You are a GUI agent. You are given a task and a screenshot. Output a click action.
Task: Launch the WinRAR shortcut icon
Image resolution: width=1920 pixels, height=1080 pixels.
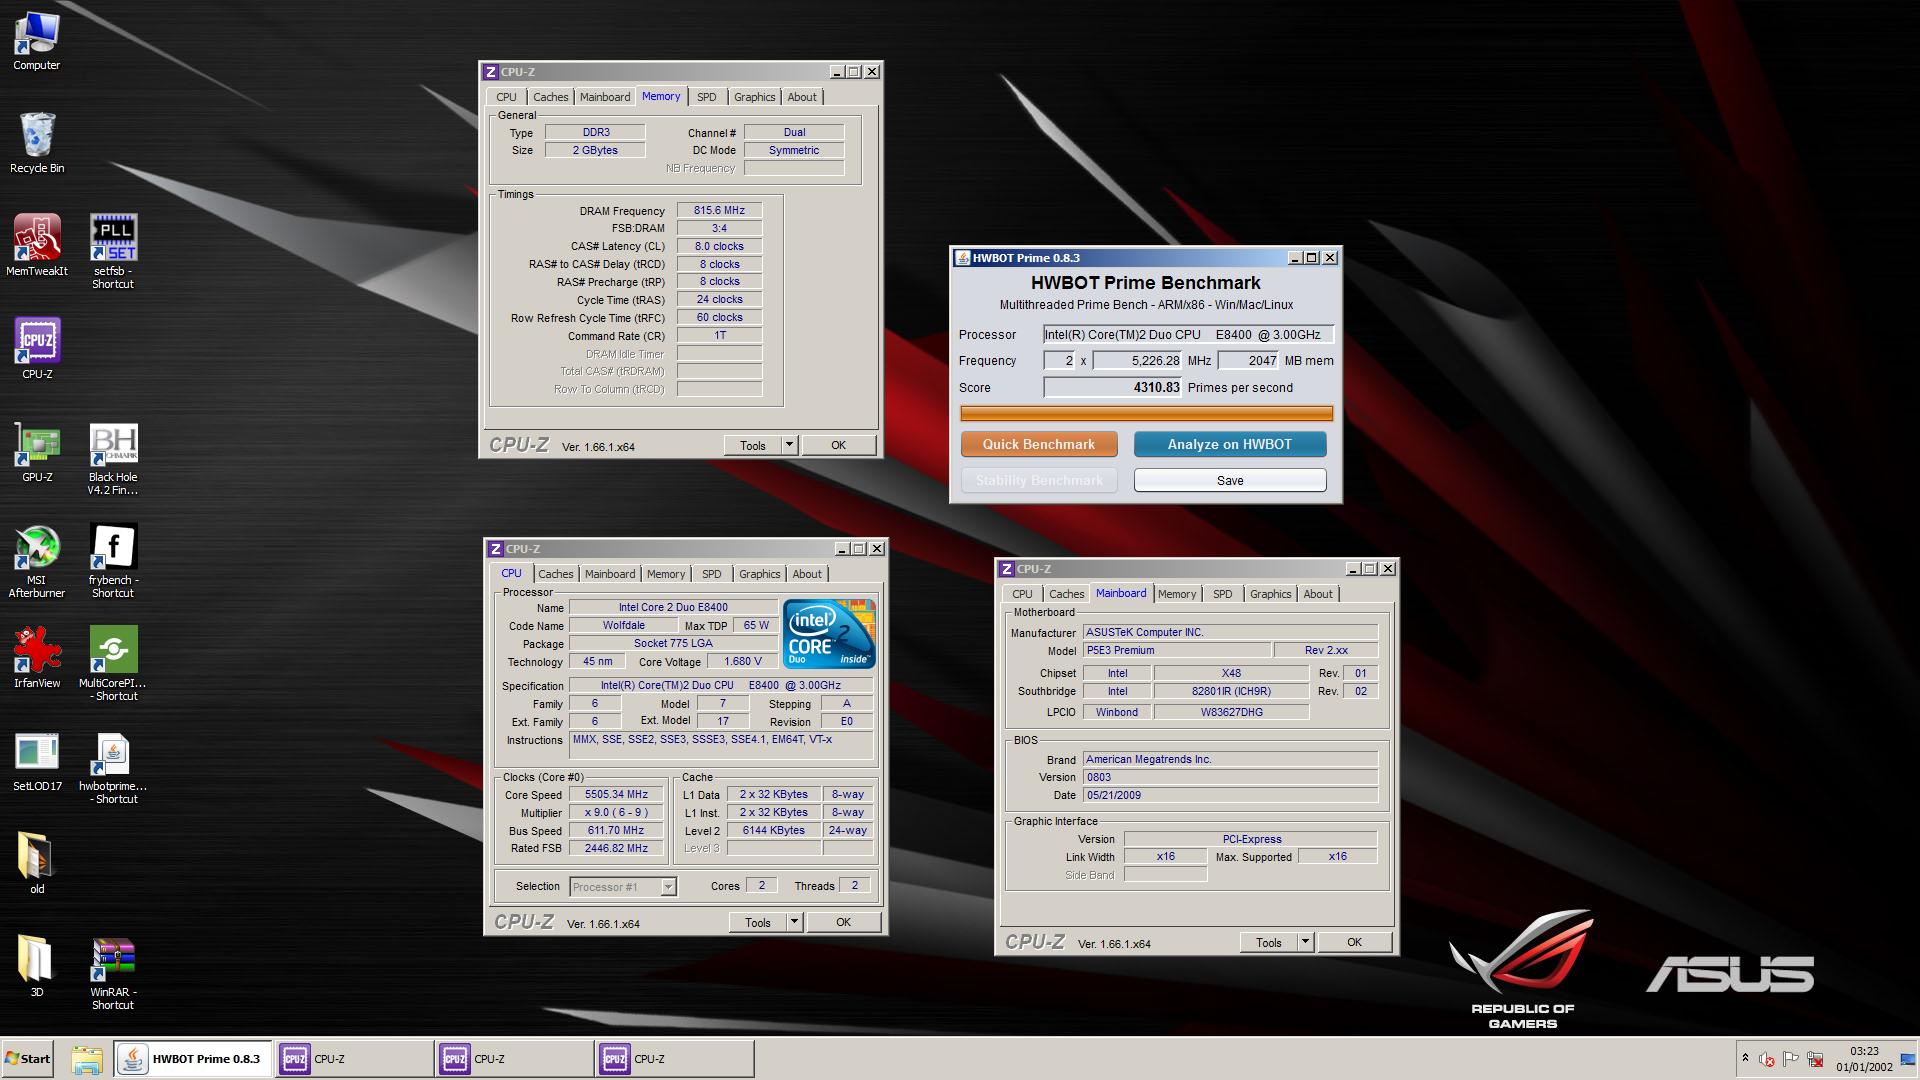pyautogui.click(x=113, y=973)
